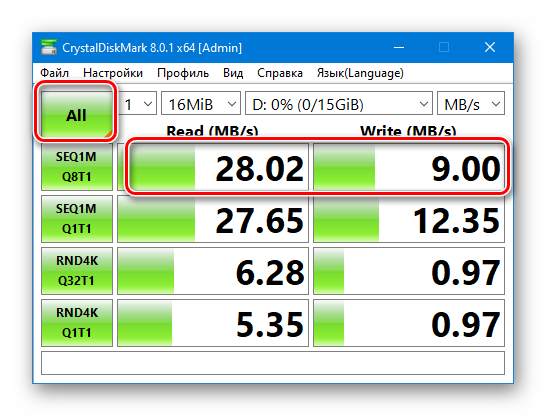Click the 28.02 read result

(213, 167)
